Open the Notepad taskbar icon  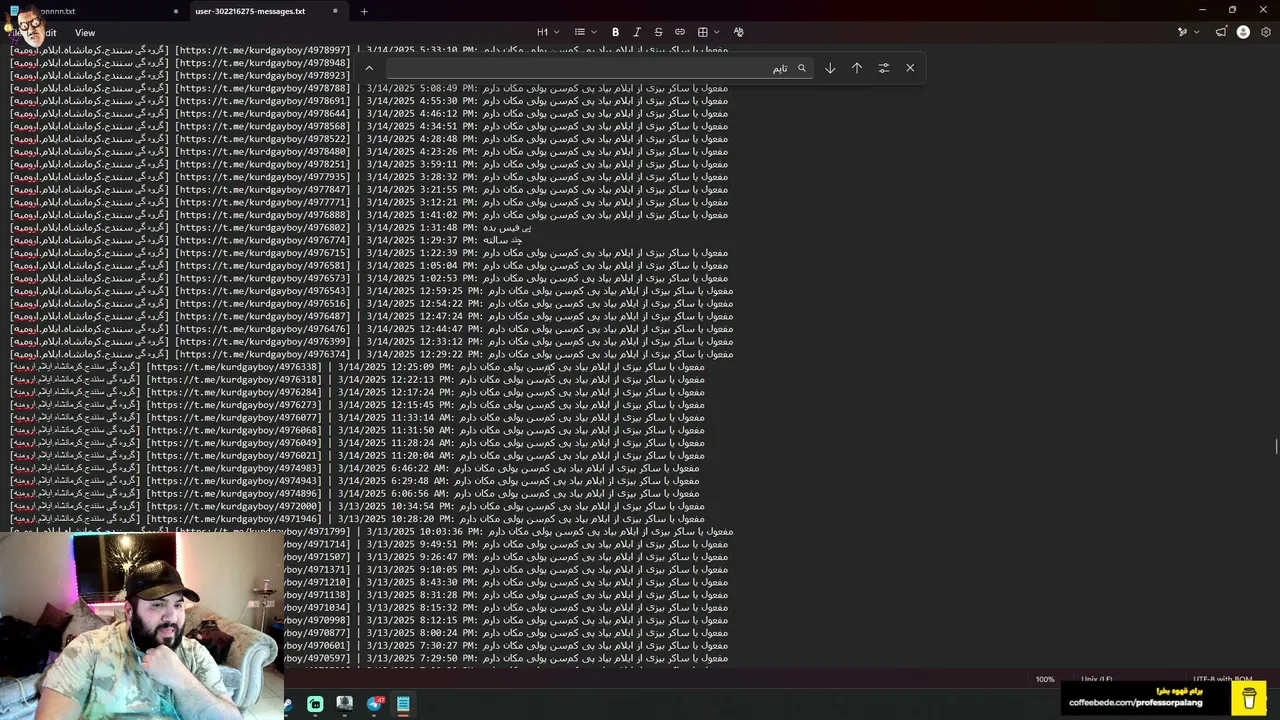click(x=403, y=703)
